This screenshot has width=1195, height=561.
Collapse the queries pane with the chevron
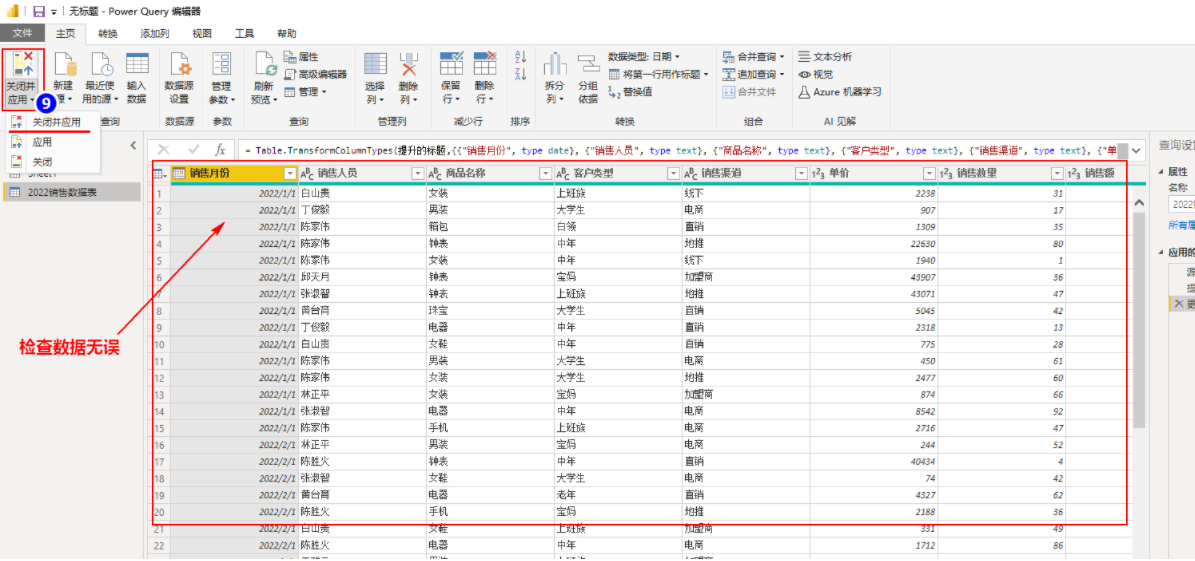133,145
